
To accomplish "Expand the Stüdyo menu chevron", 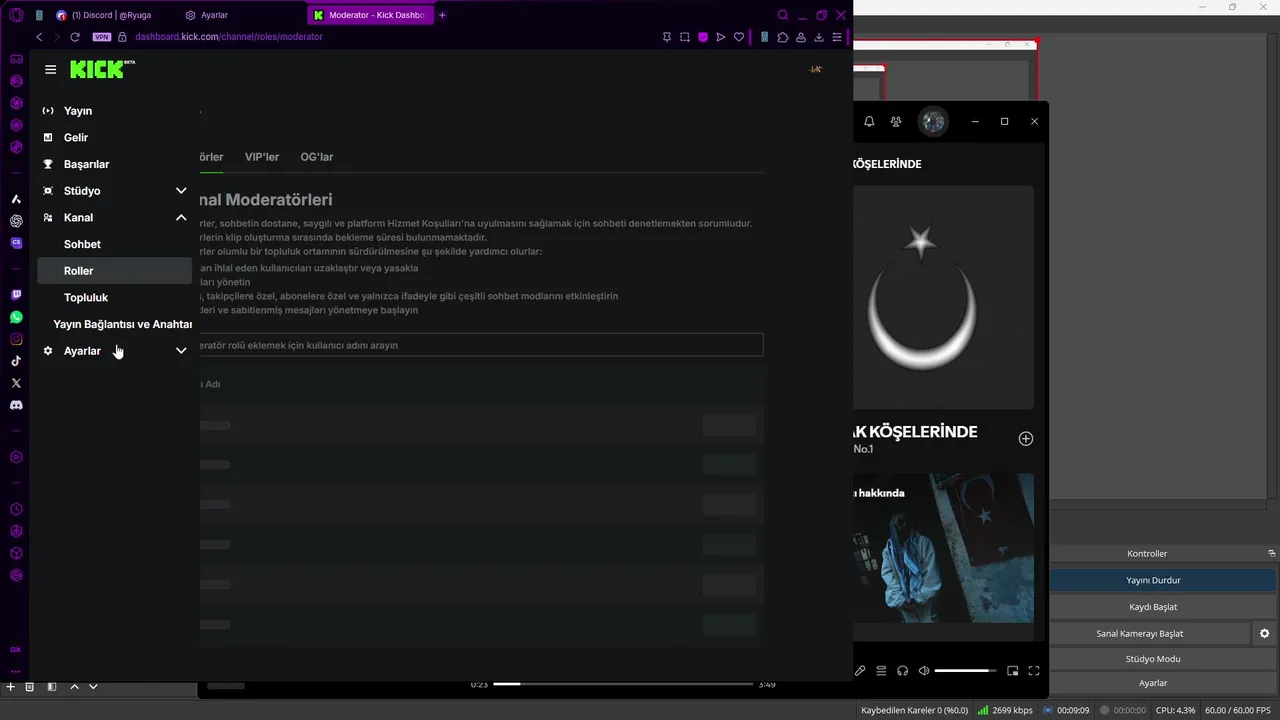I will [181, 191].
